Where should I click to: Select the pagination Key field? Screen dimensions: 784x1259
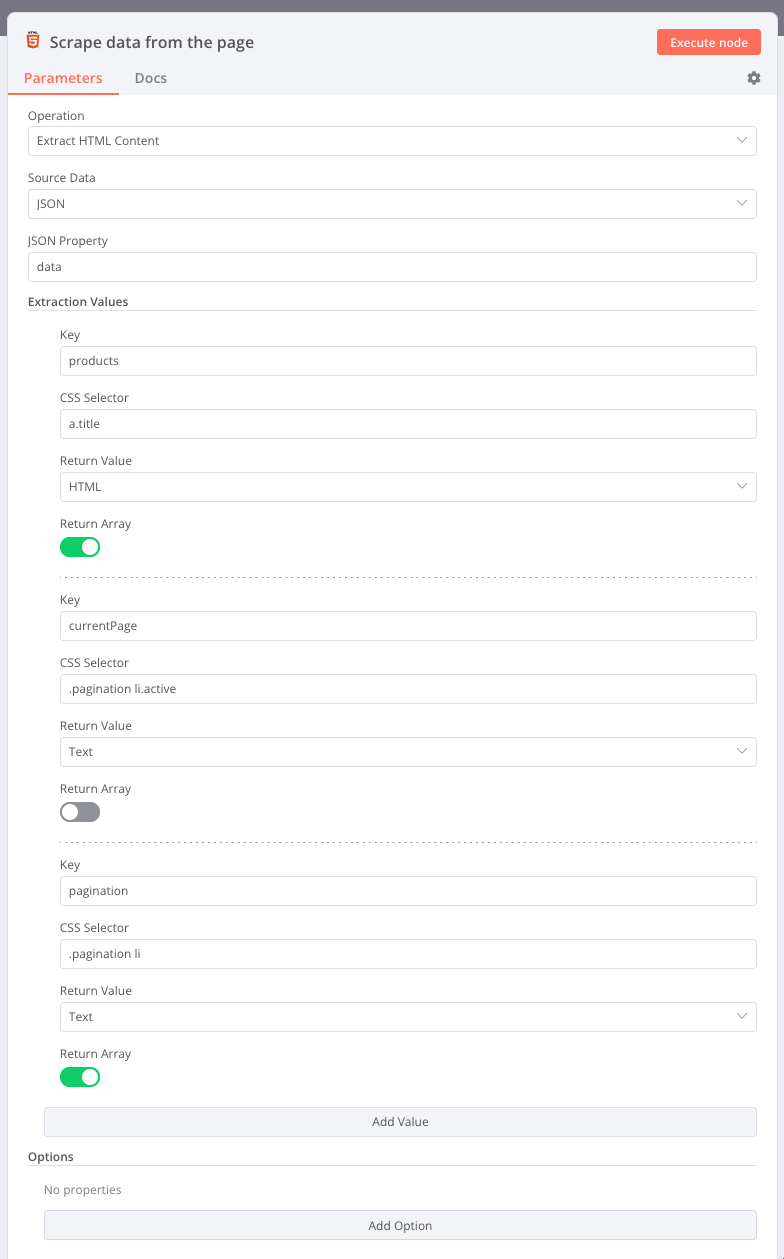tap(407, 891)
